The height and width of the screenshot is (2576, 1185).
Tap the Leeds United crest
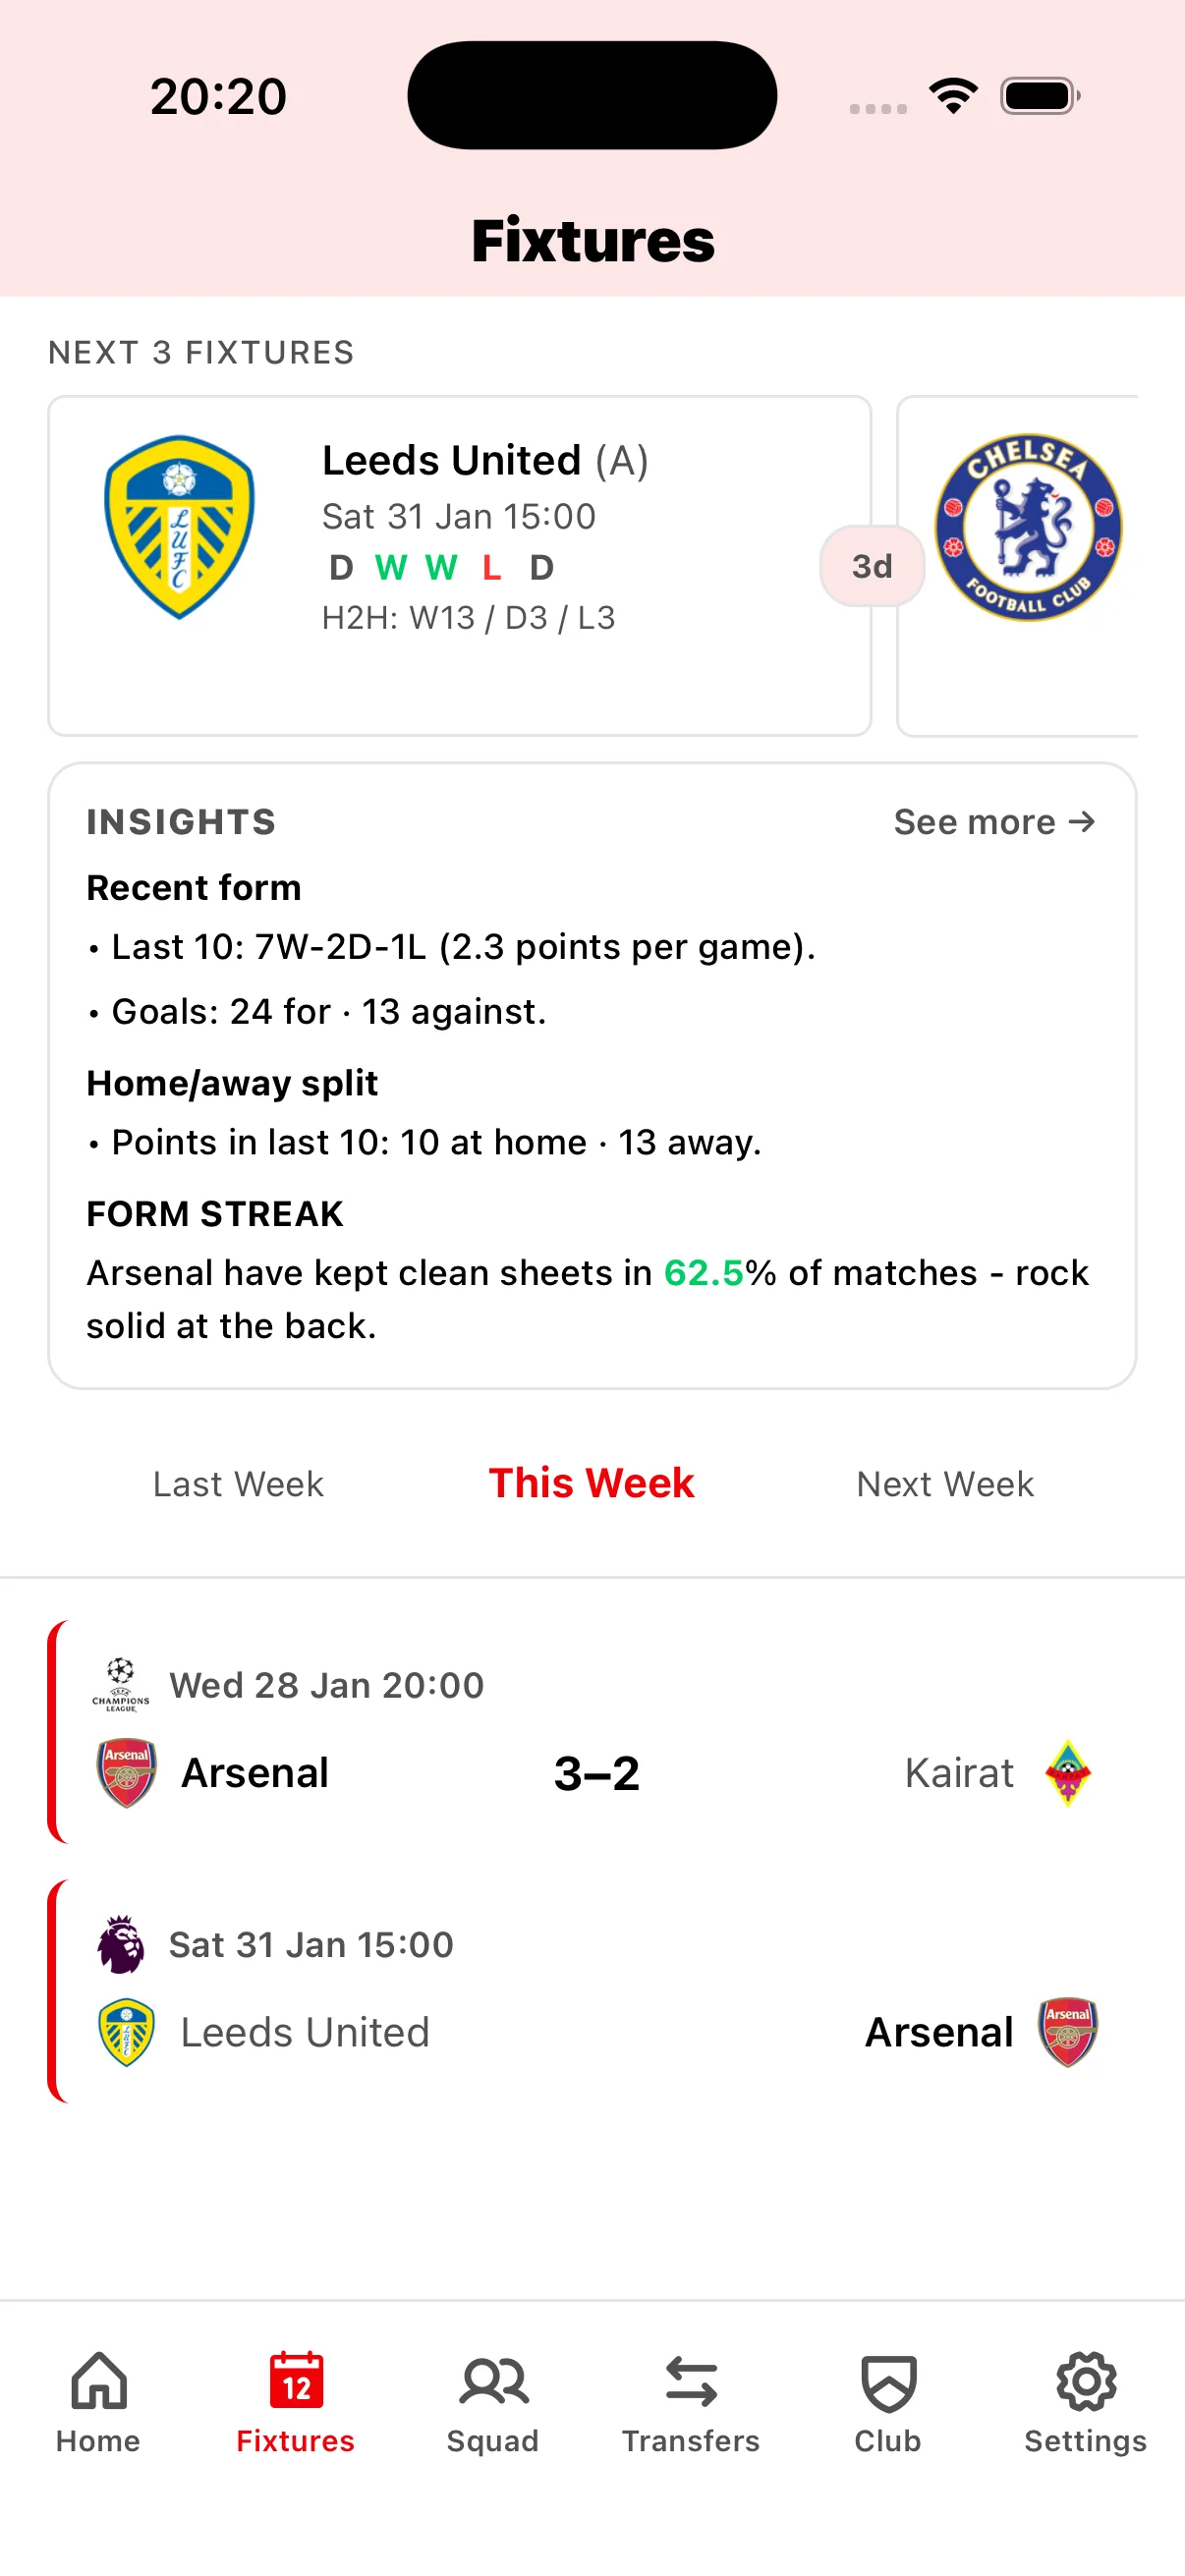point(178,528)
